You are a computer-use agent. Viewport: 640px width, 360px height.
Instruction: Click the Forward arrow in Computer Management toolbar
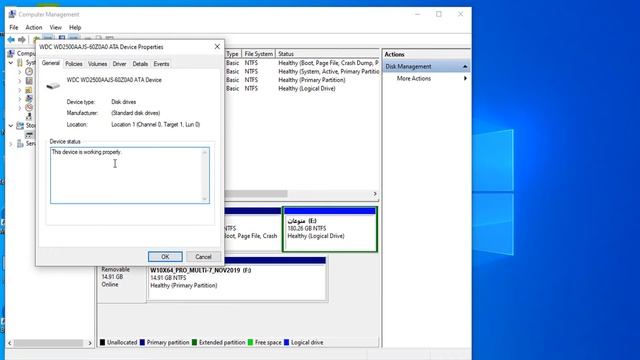(22, 40)
